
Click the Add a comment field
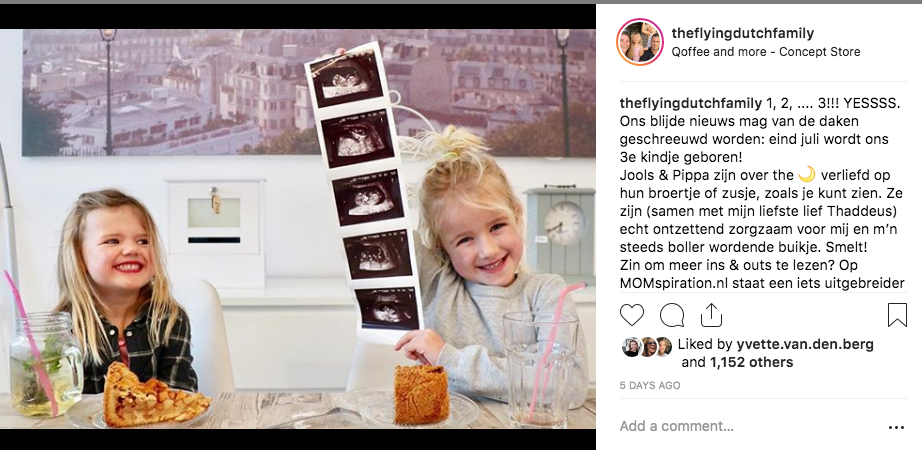tap(747, 426)
